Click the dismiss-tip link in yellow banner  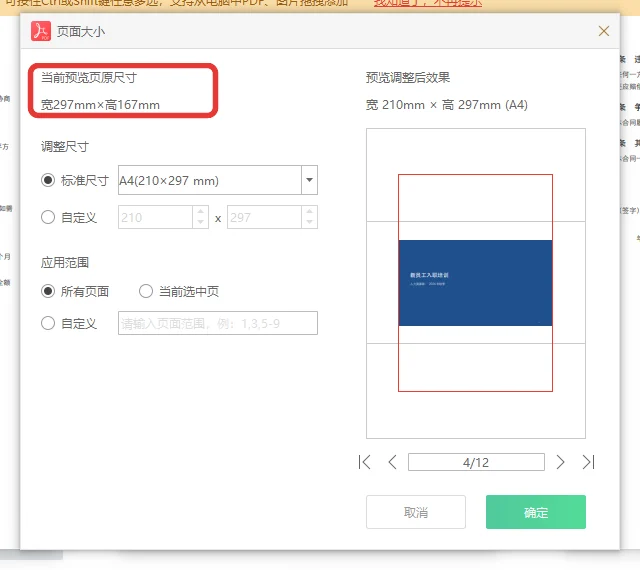click(428, 3)
